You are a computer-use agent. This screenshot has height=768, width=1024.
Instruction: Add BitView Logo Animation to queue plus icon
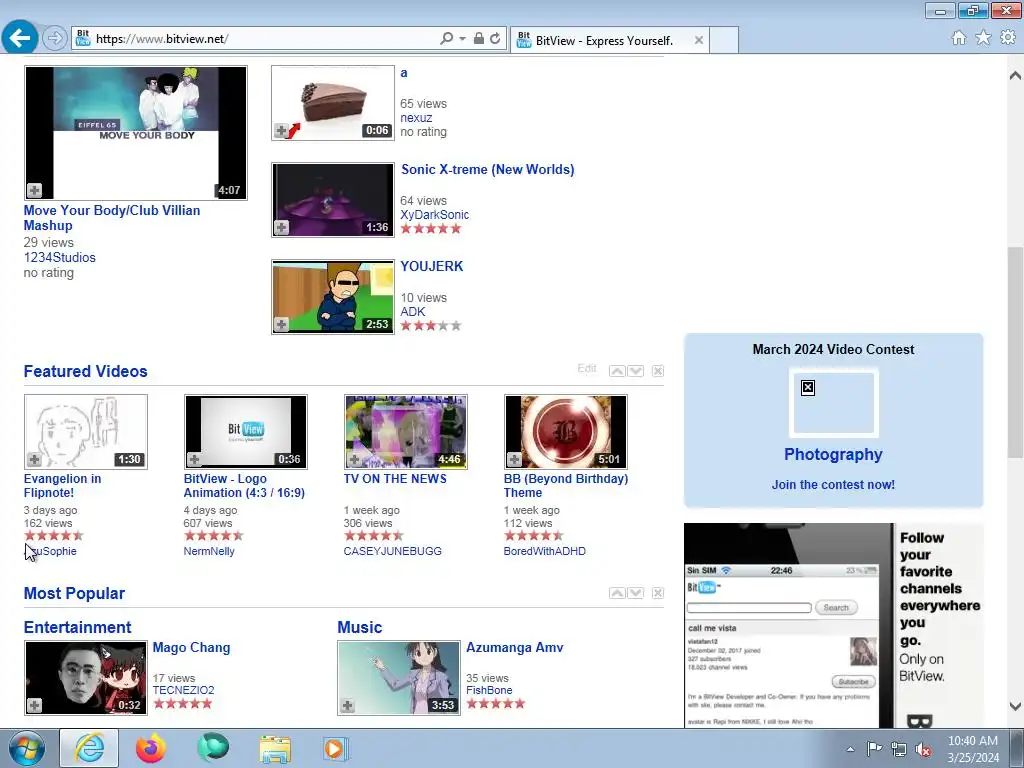195,459
